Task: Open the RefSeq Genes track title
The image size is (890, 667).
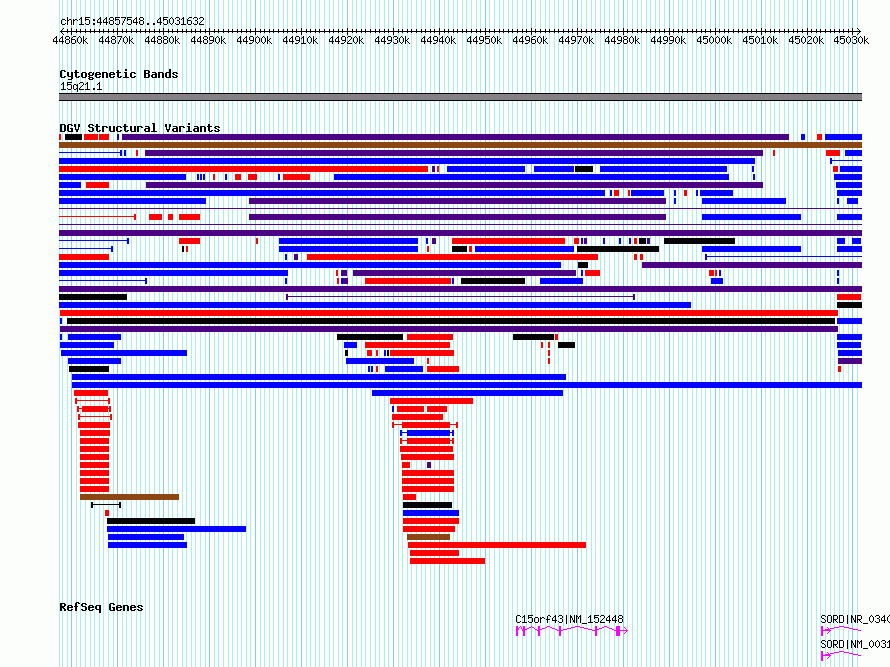Action: (101, 607)
